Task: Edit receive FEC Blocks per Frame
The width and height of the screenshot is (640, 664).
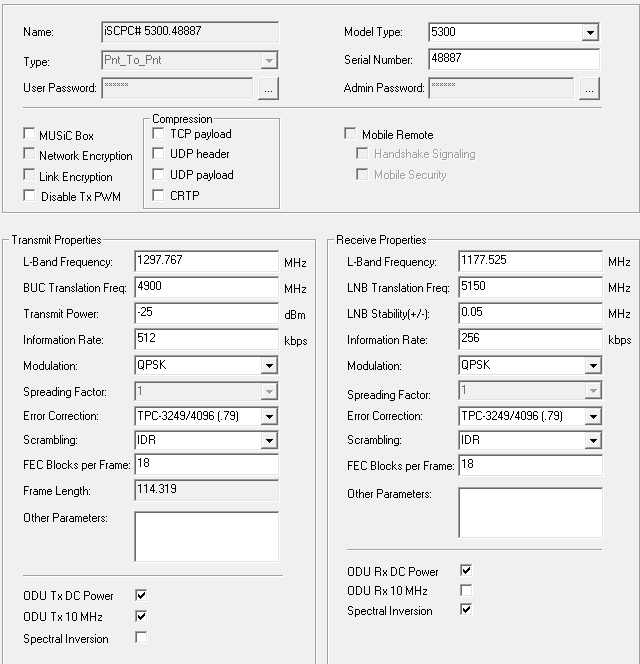Action: (530, 465)
